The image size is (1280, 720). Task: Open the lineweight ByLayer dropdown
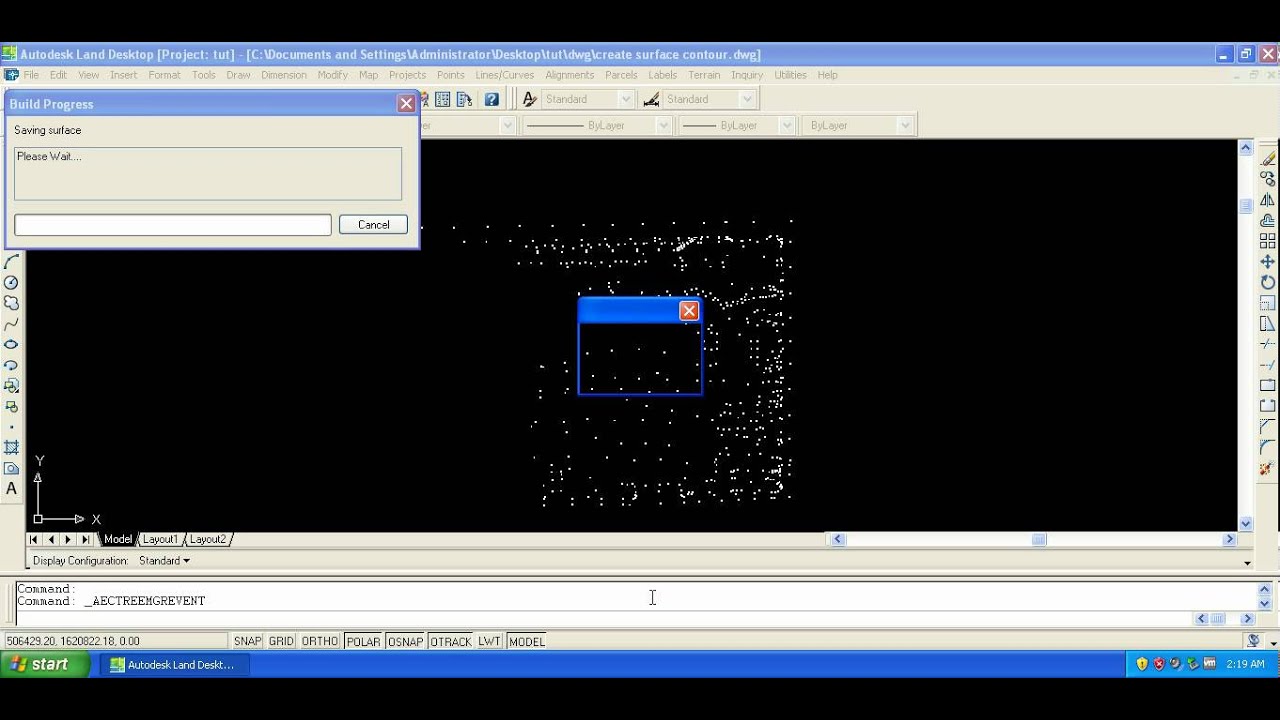click(787, 125)
